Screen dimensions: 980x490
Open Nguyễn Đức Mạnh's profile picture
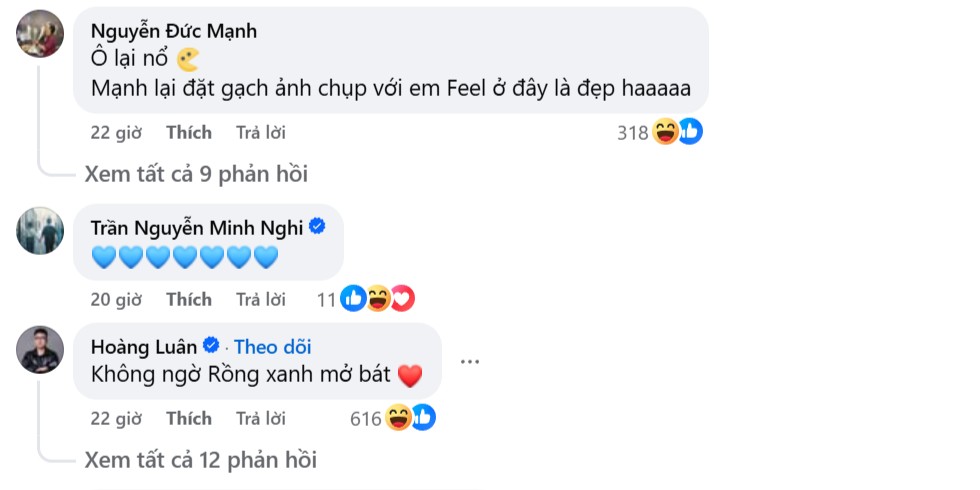[x=40, y=36]
